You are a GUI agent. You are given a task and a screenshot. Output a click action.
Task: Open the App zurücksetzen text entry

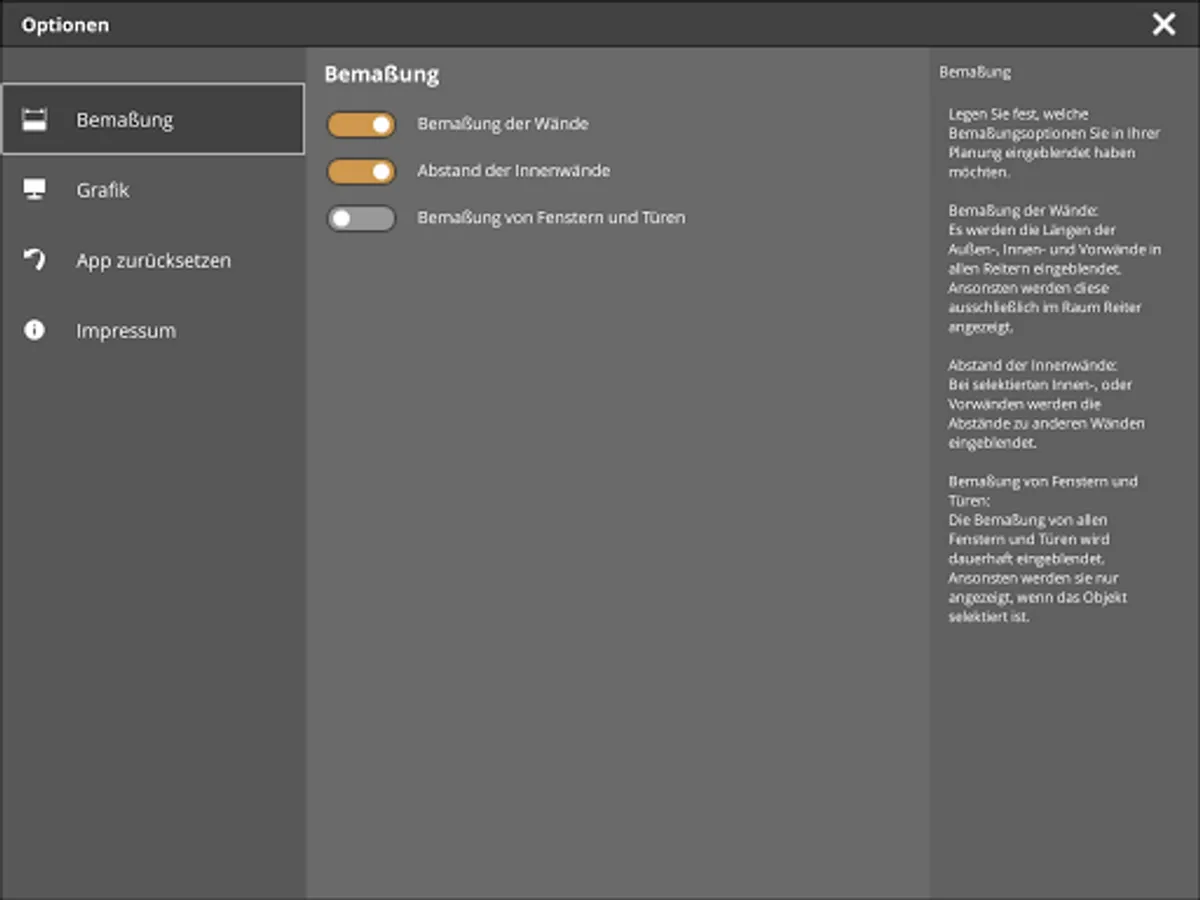point(153,260)
